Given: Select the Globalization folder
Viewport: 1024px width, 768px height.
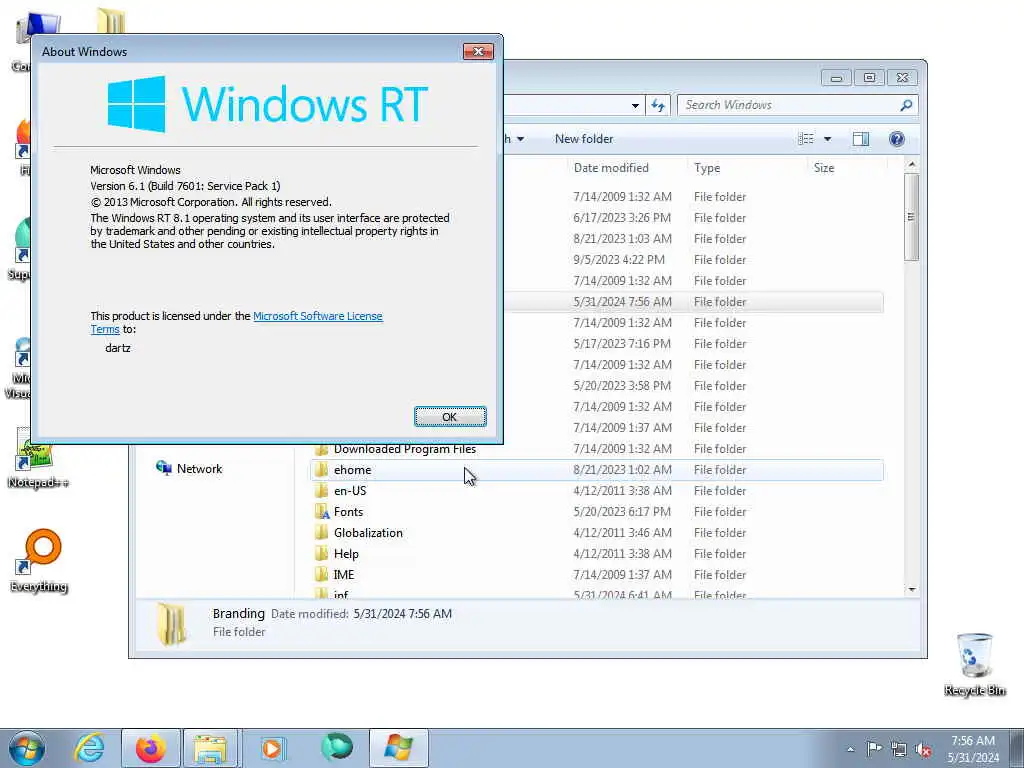Looking at the screenshot, I should pyautogui.click(x=597, y=532).
